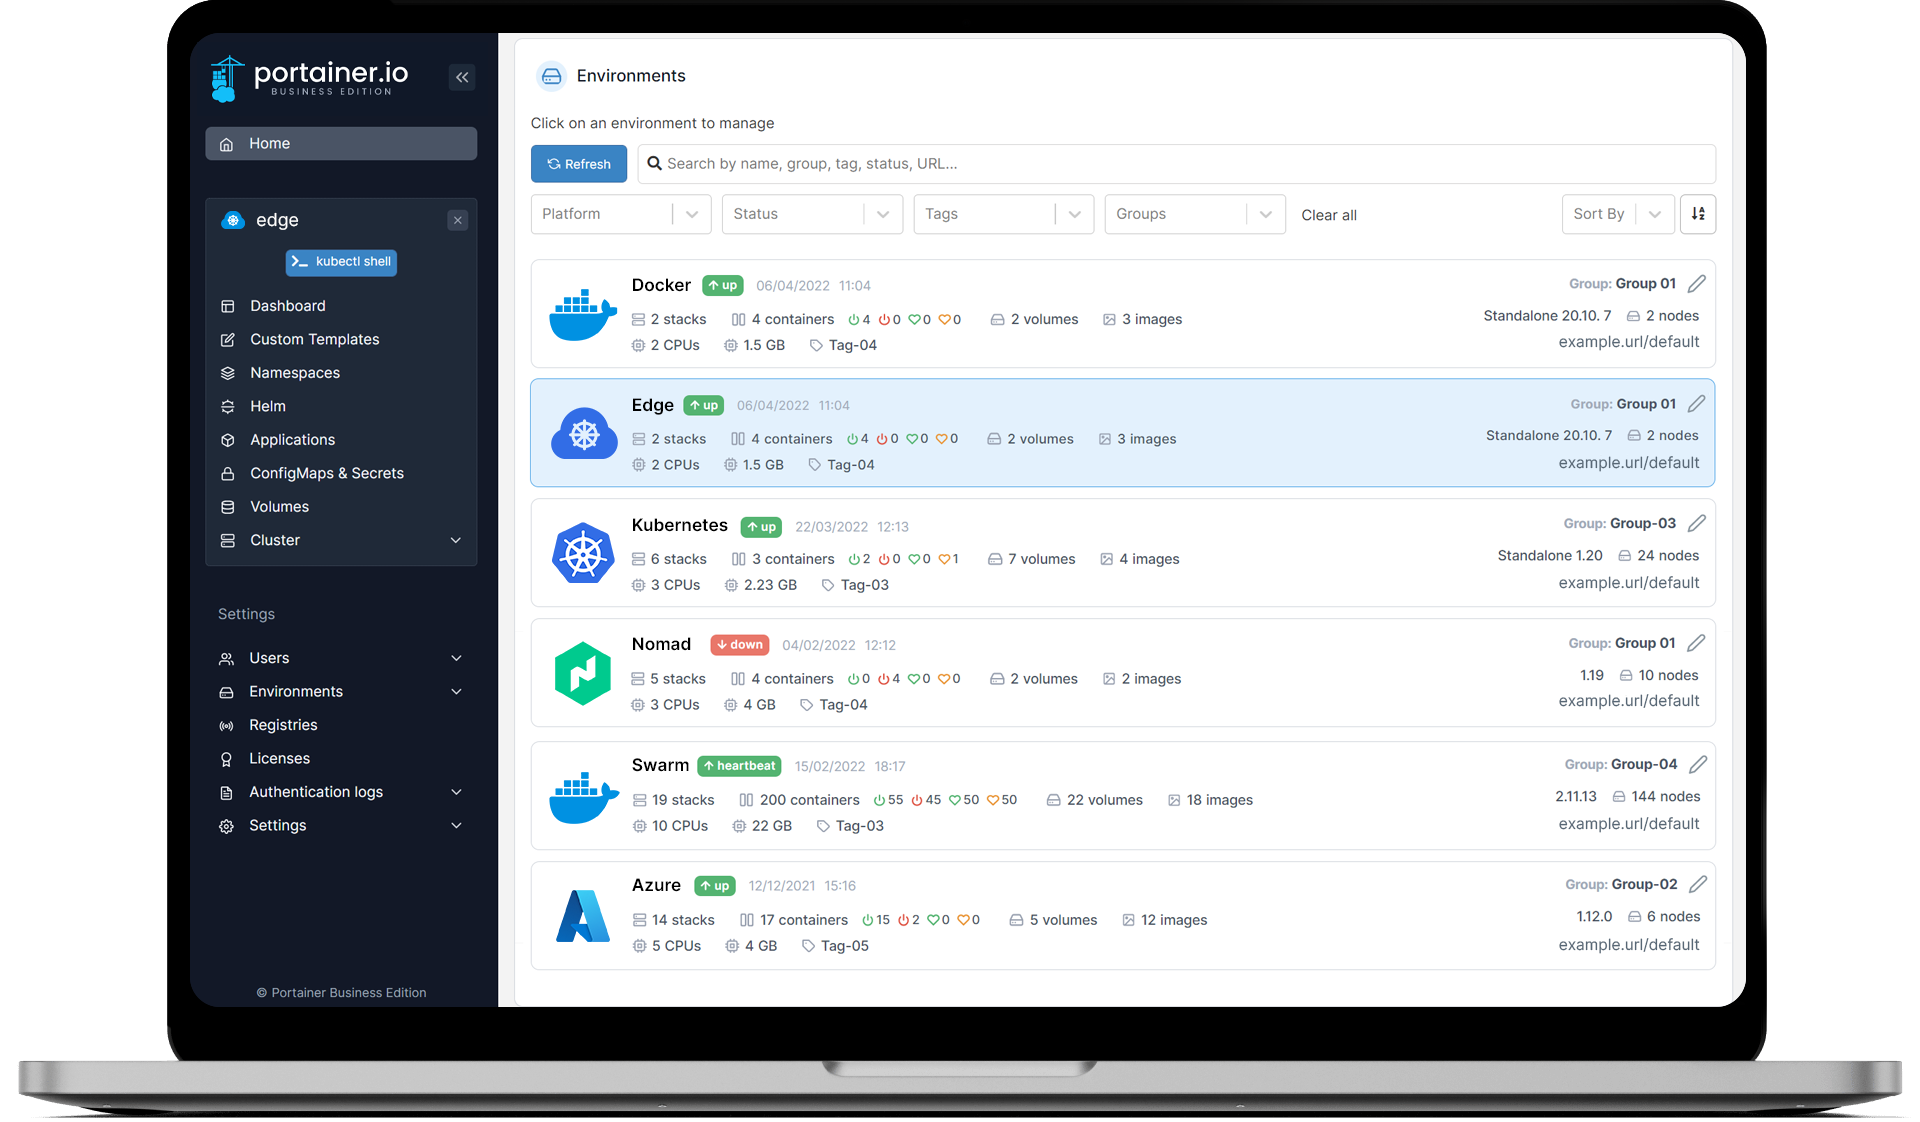Click the Azure logo icon

[583, 915]
